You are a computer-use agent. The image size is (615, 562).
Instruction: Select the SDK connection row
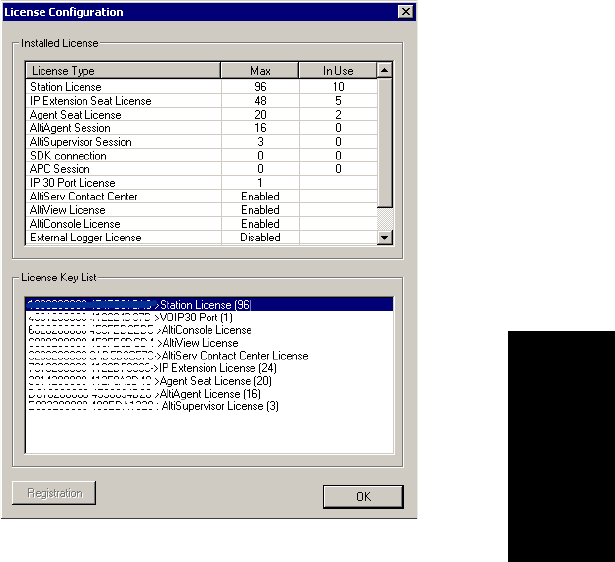pos(202,155)
